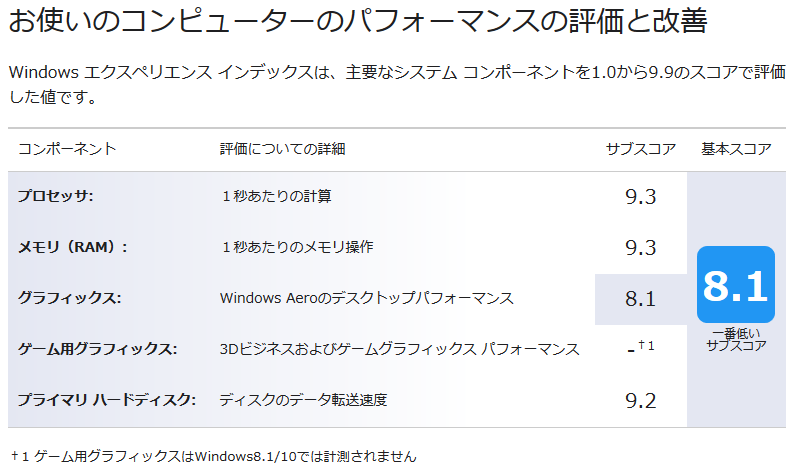Click the page title about performance evaluation
The image size is (795, 472).
point(358,21)
